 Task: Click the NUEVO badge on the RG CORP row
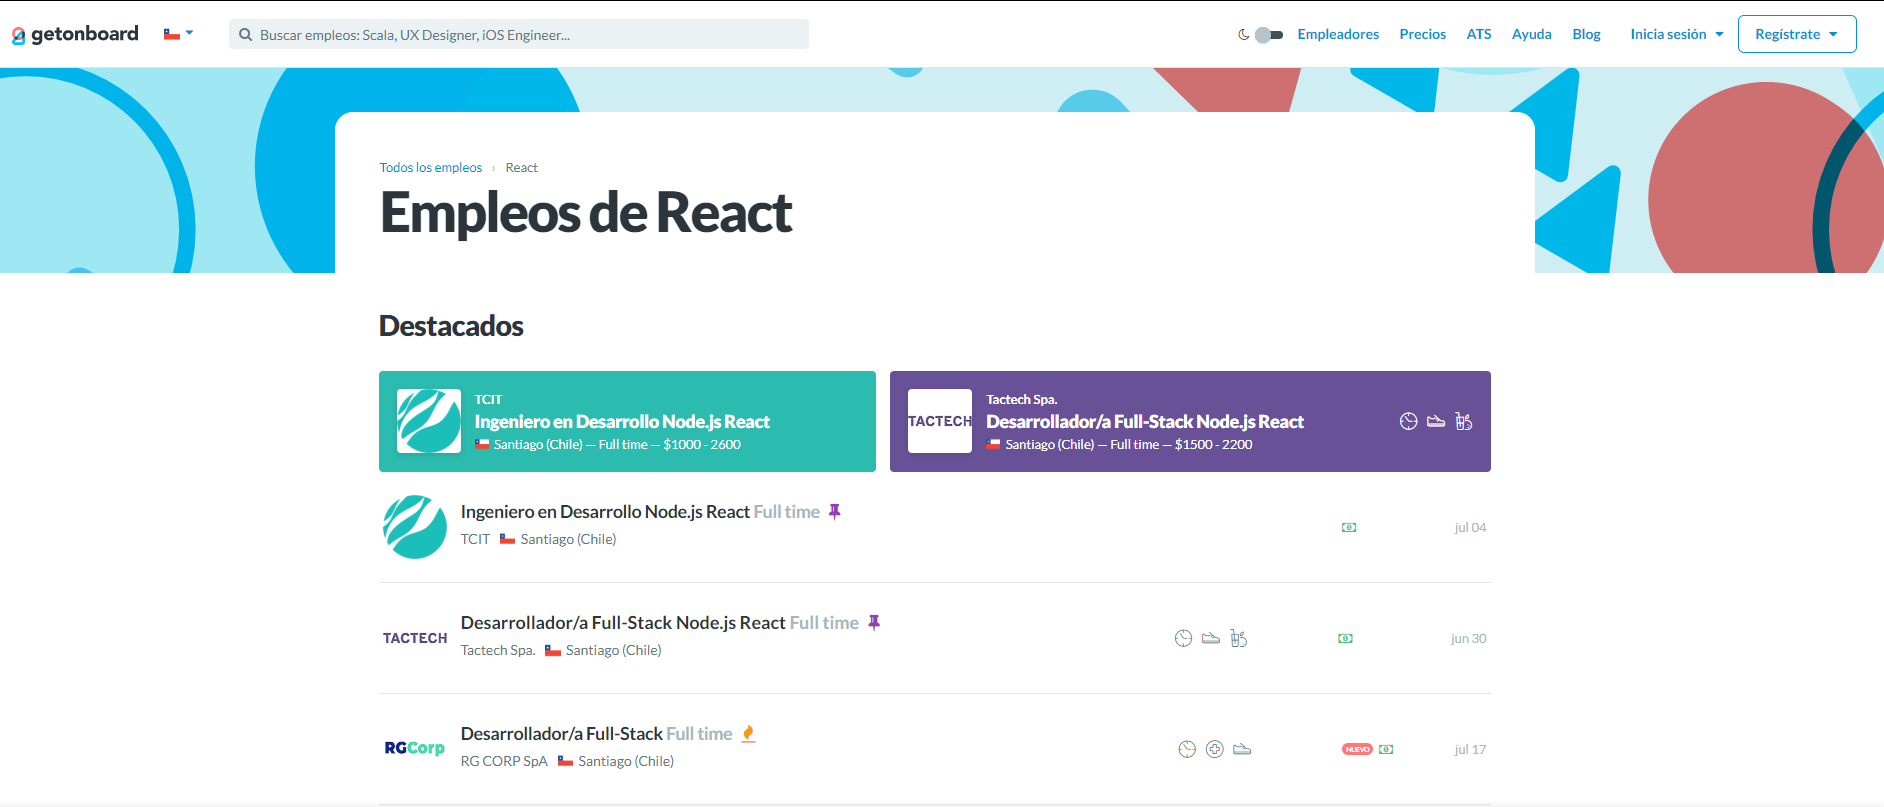pyautogui.click(x=1357, y=749)
